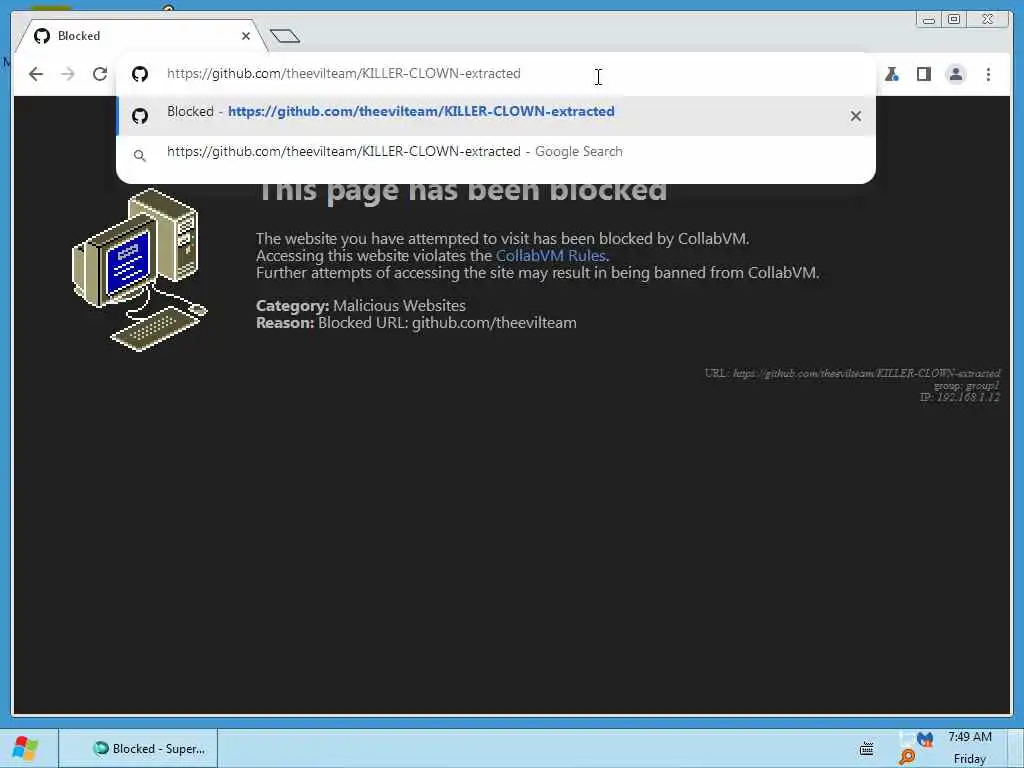Select the Blocked tab
The width and height of the screenshot is (1024, 768).
point(140,36)
